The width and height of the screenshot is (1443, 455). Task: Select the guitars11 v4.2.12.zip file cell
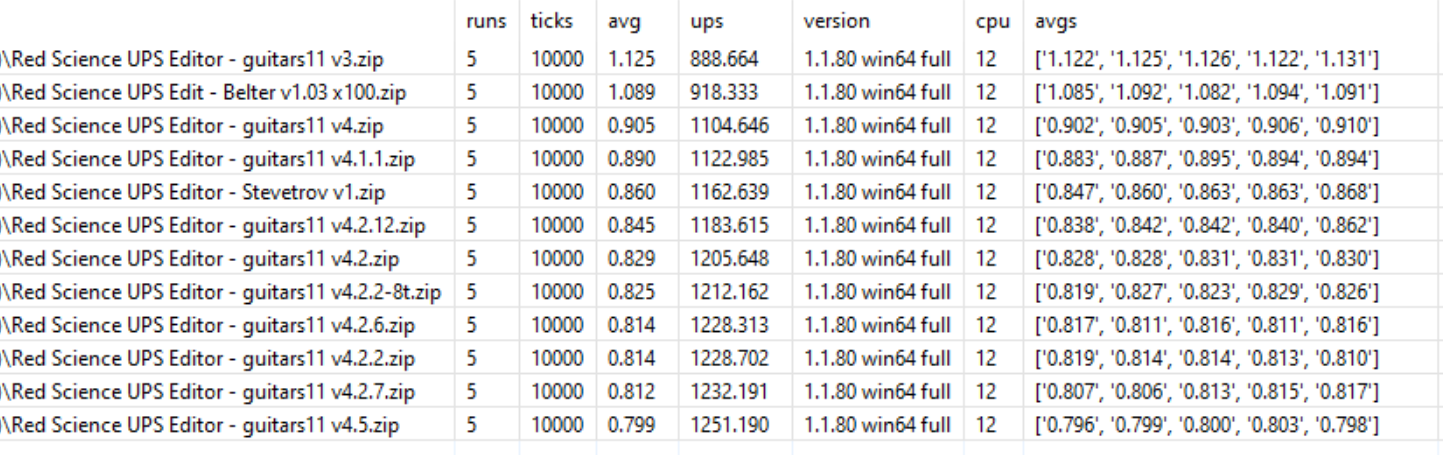(213, 226)
